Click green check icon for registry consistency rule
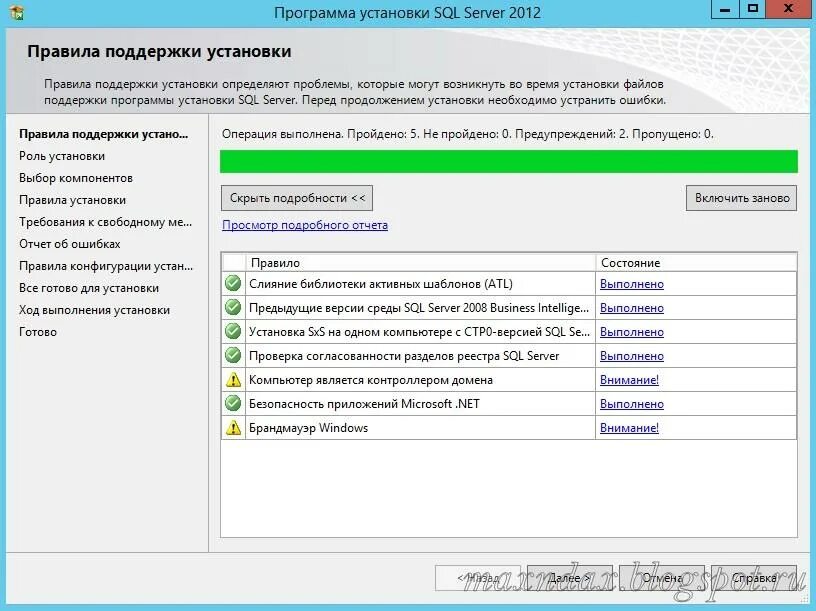 tap(233, 355)
